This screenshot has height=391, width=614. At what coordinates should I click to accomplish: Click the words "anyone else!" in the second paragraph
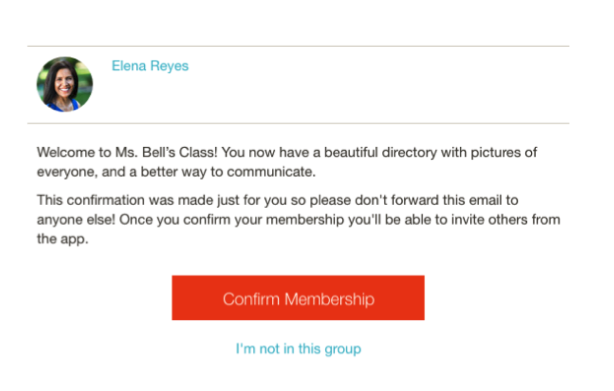pos(76,220)
